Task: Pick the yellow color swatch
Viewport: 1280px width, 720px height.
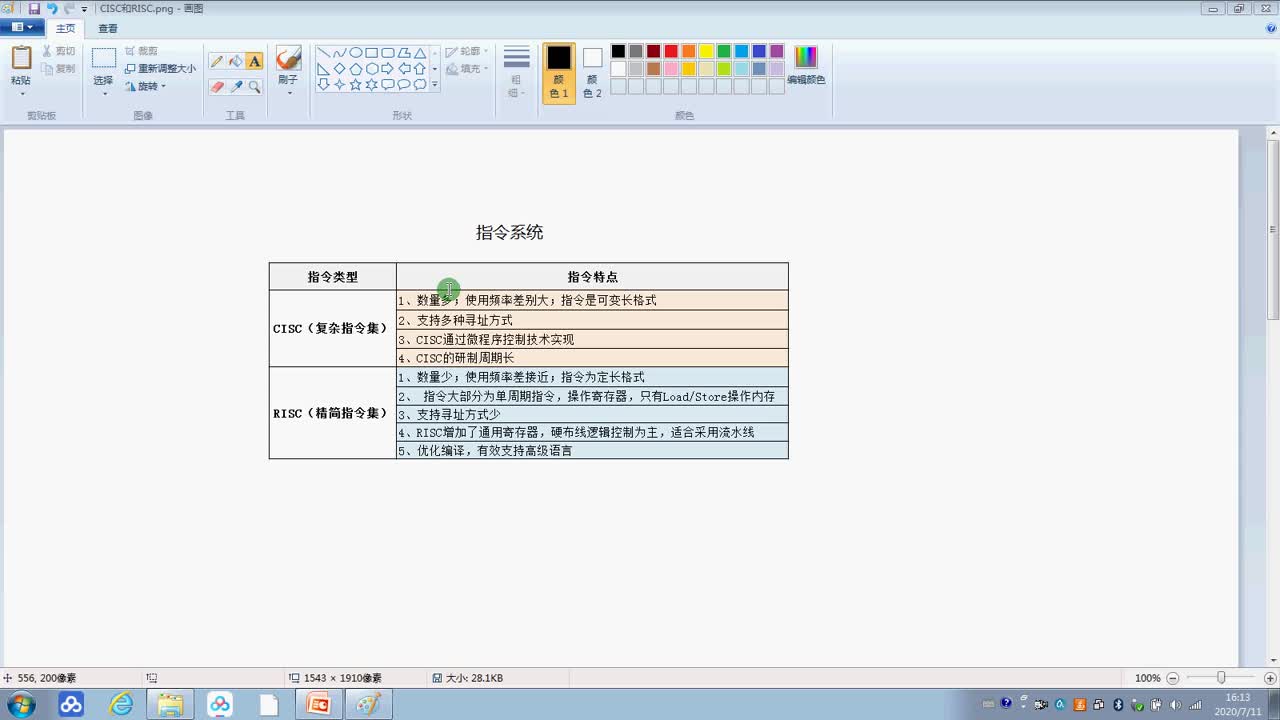Action: 706,51
